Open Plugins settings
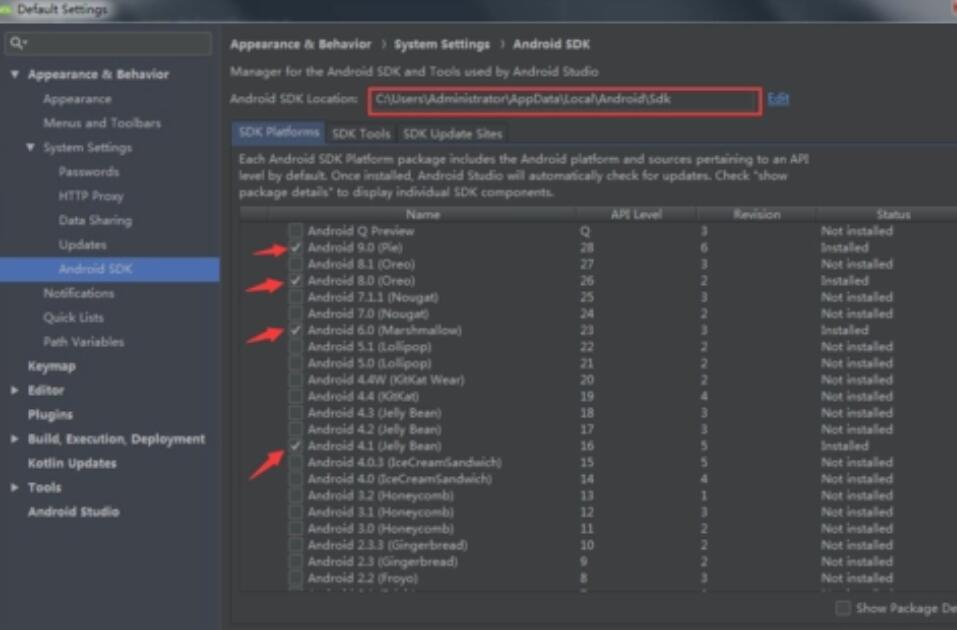Image resolution: width=957 pixels, height=630 pixels. [x=51, y=415]
